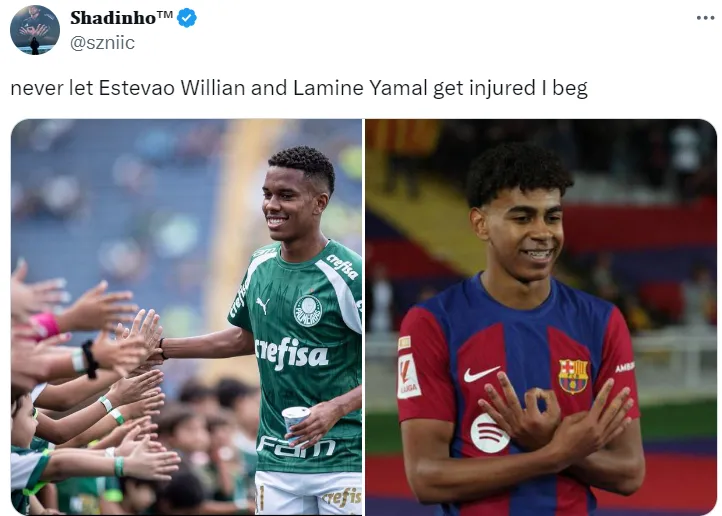Open the left photo of Palmeiras player
The image size is (722, 516).
click(x=186, y=317)
